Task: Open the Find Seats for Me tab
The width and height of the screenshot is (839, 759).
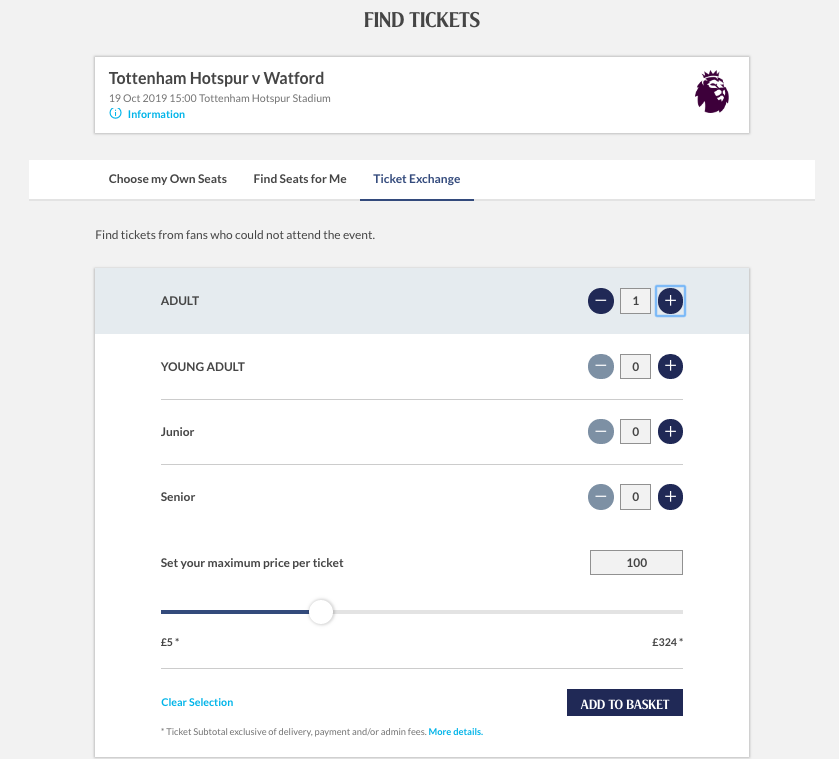Action: pos(300,179)
